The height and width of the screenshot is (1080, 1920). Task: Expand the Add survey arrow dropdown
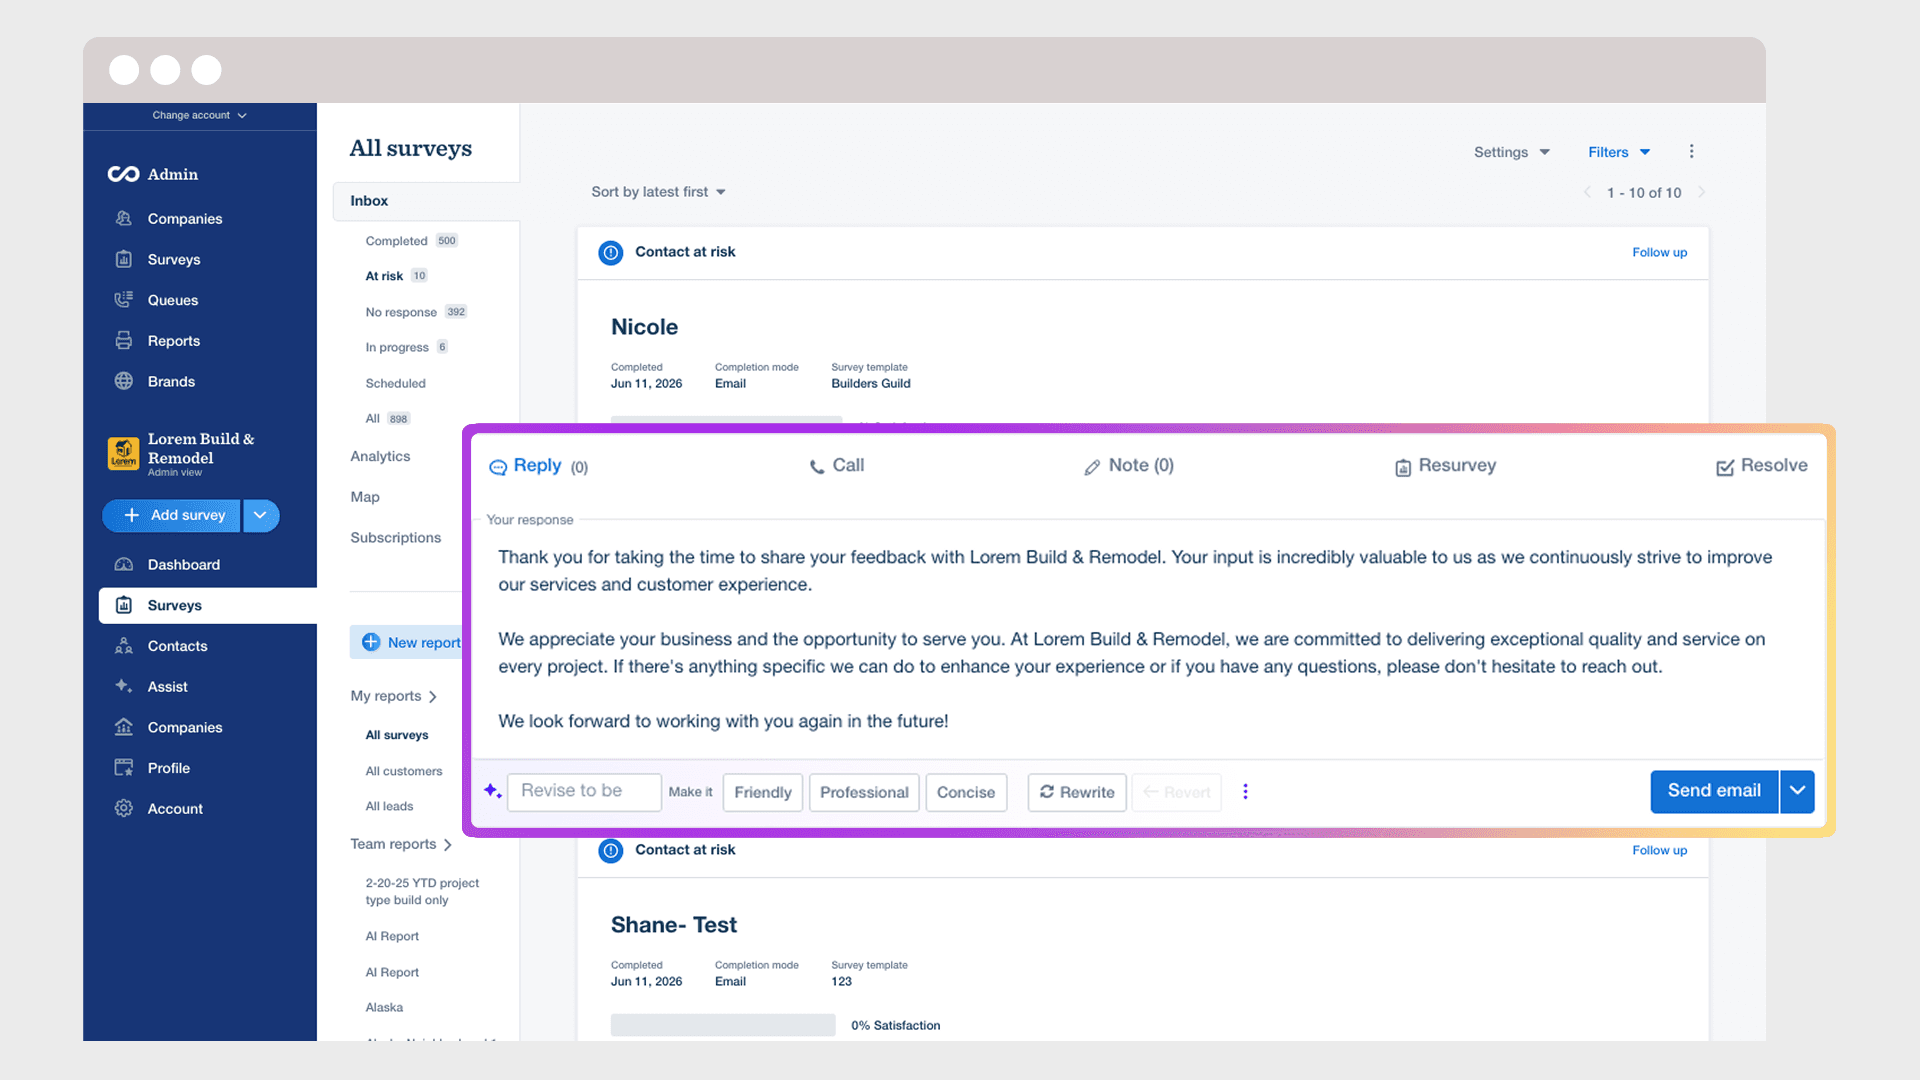point(260,515)
